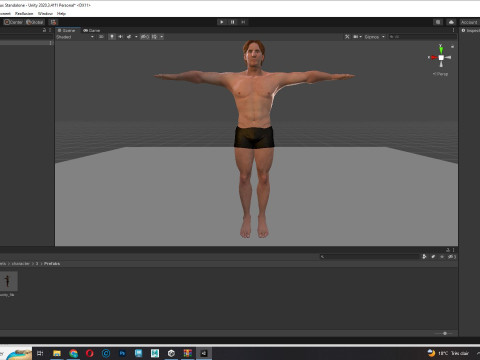The height and width of the screenshot is (360, 480).
Task: Open the menu left of the Window menu
Action: 24,13
